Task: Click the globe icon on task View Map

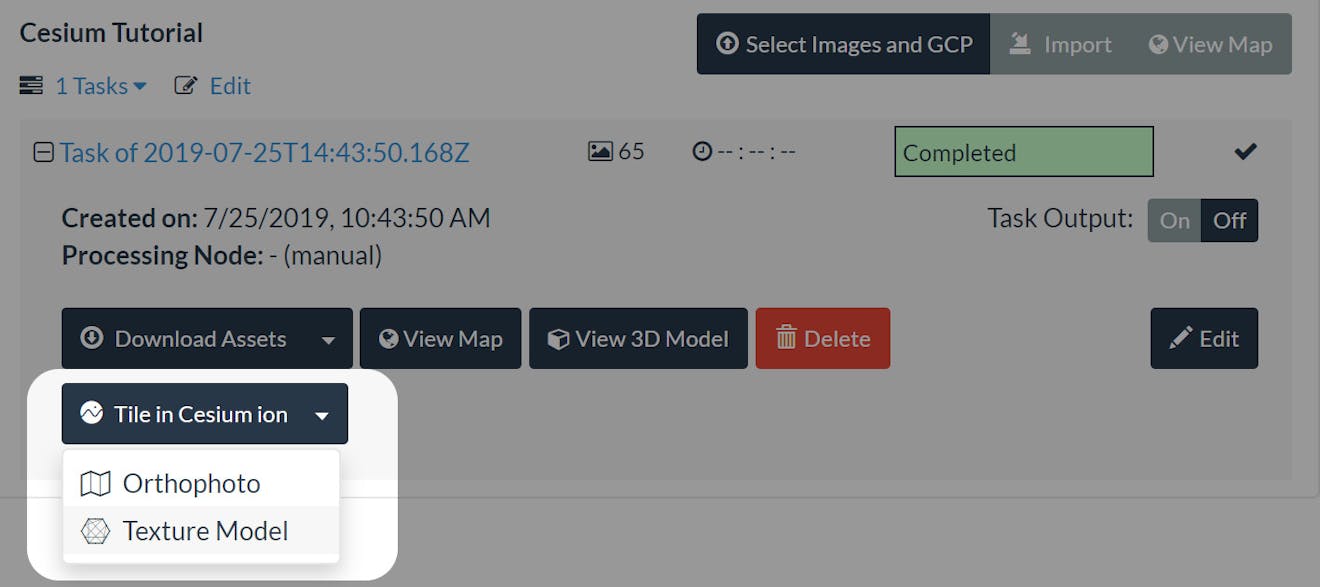Action: click(x=389, y=339)
